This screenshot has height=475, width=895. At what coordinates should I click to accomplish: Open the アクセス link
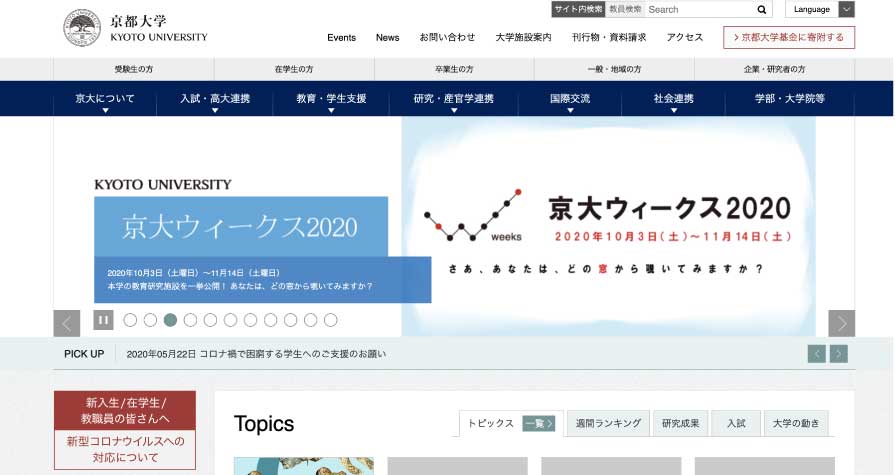pyautogui.click(x=684, y=38)
